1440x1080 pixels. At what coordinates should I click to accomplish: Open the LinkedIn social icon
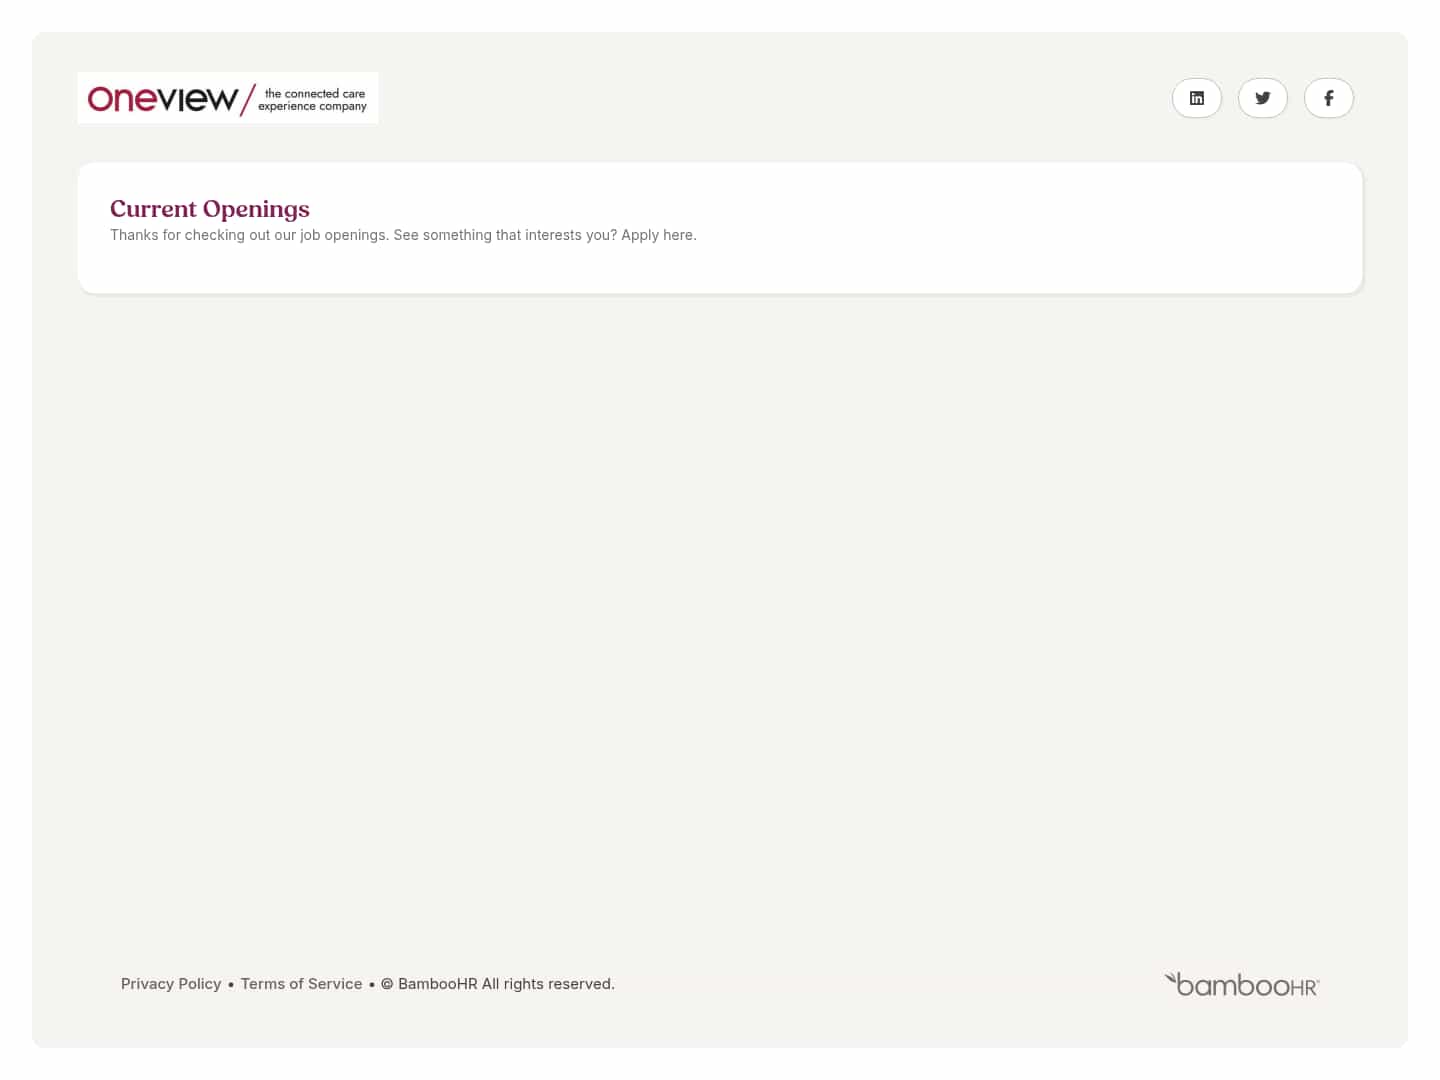click(x=1197, y=98)
